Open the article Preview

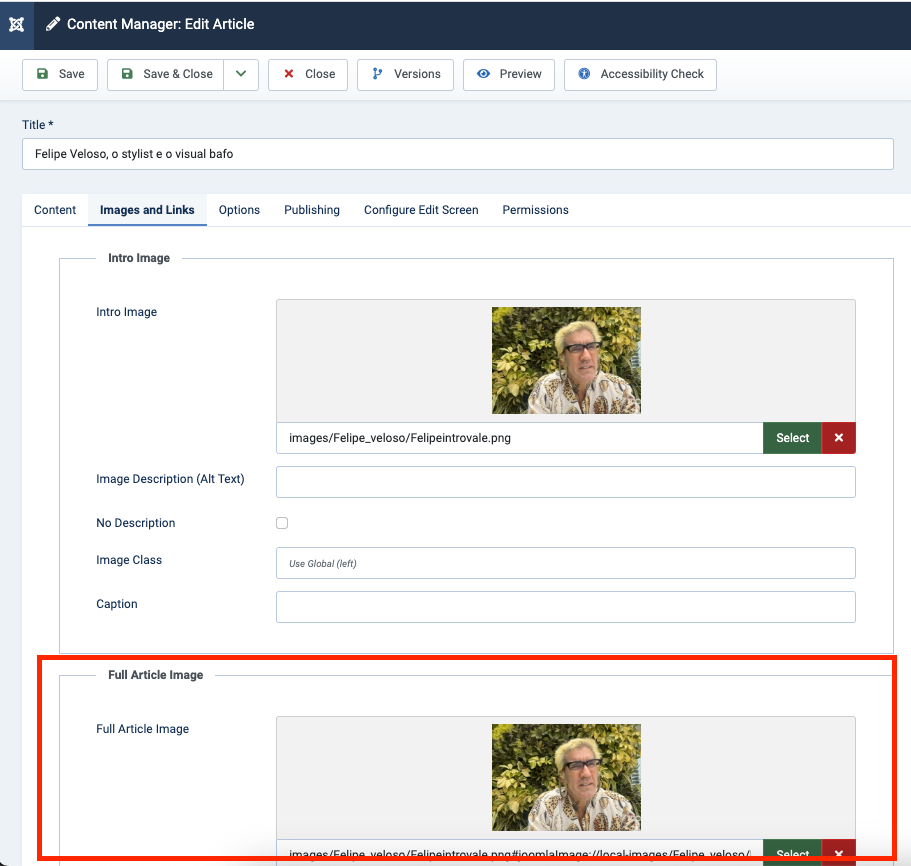[509, 74]
